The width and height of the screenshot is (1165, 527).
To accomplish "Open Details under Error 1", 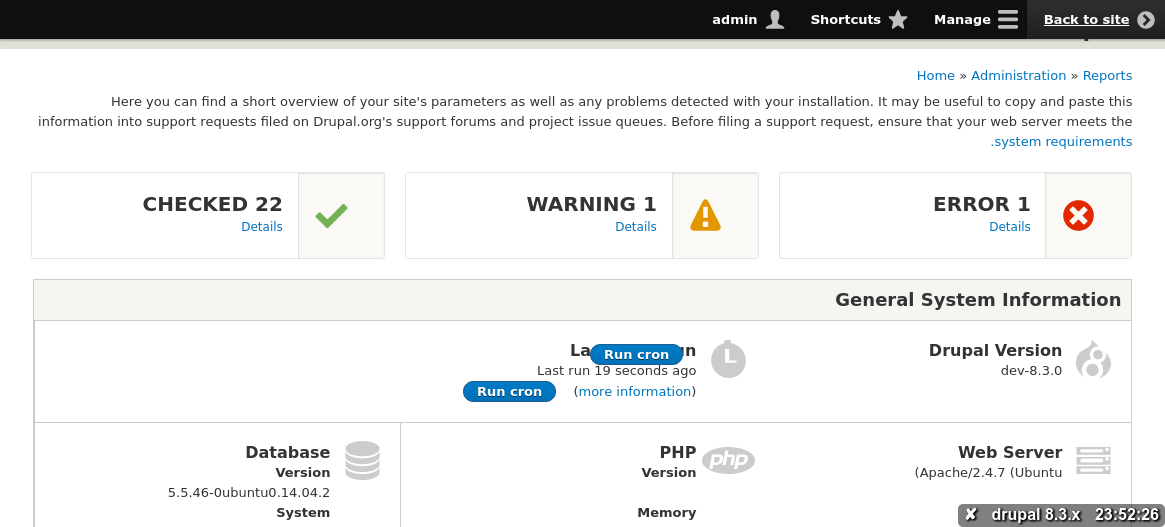I will (1010, 227).
